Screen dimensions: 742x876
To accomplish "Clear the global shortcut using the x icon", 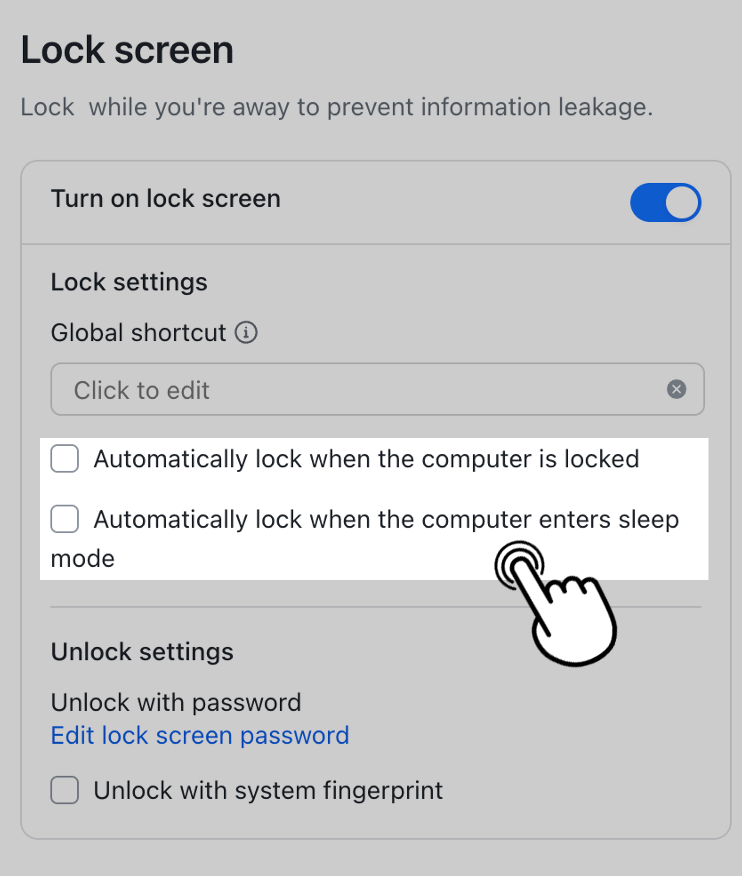I will pos(677,389).
